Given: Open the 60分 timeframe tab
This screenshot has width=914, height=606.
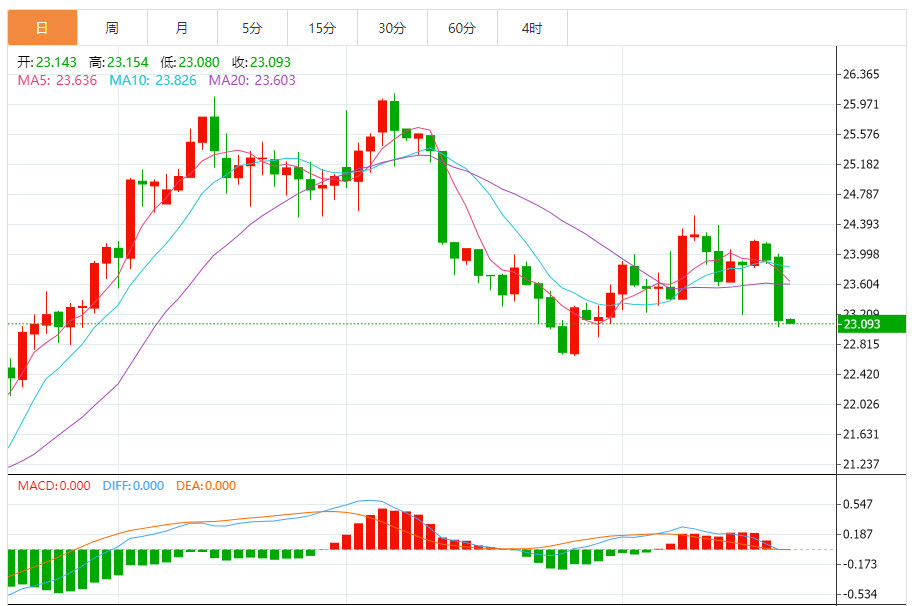Looking at the screenshot, I should pyautogui.click(x=462, y=28).
